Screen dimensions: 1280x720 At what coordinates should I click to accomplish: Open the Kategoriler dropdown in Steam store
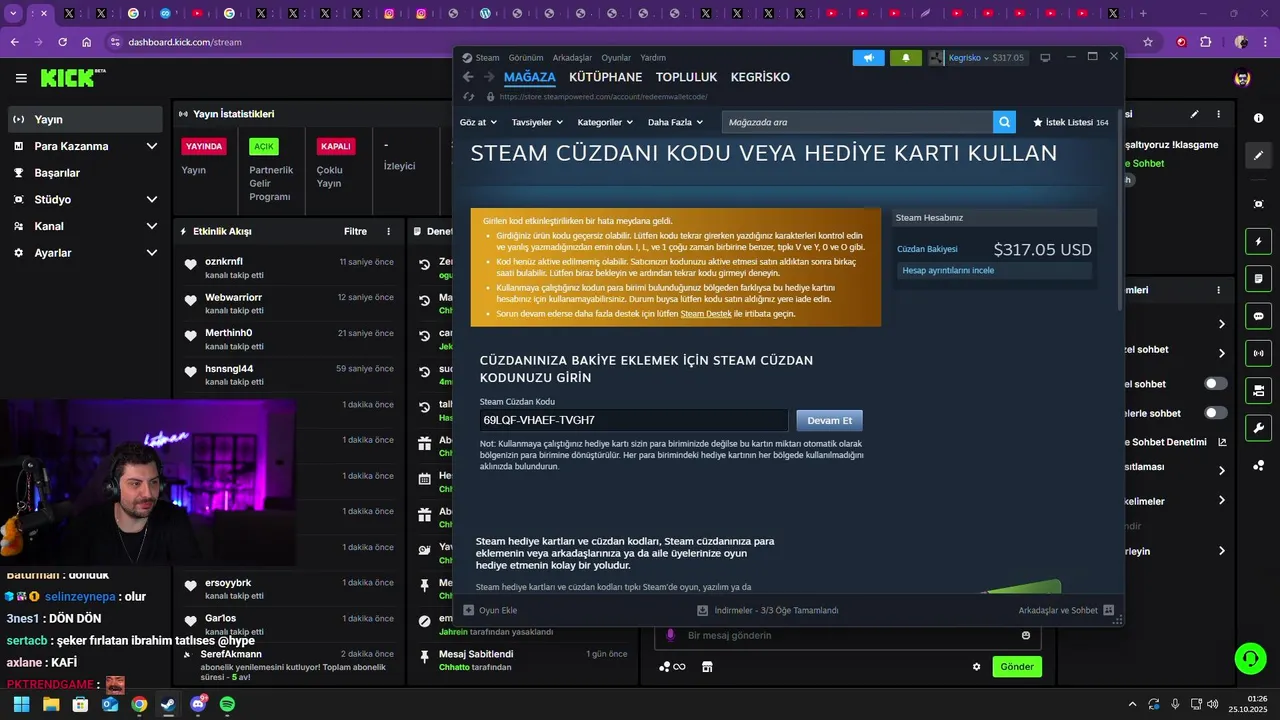[606, 122]
